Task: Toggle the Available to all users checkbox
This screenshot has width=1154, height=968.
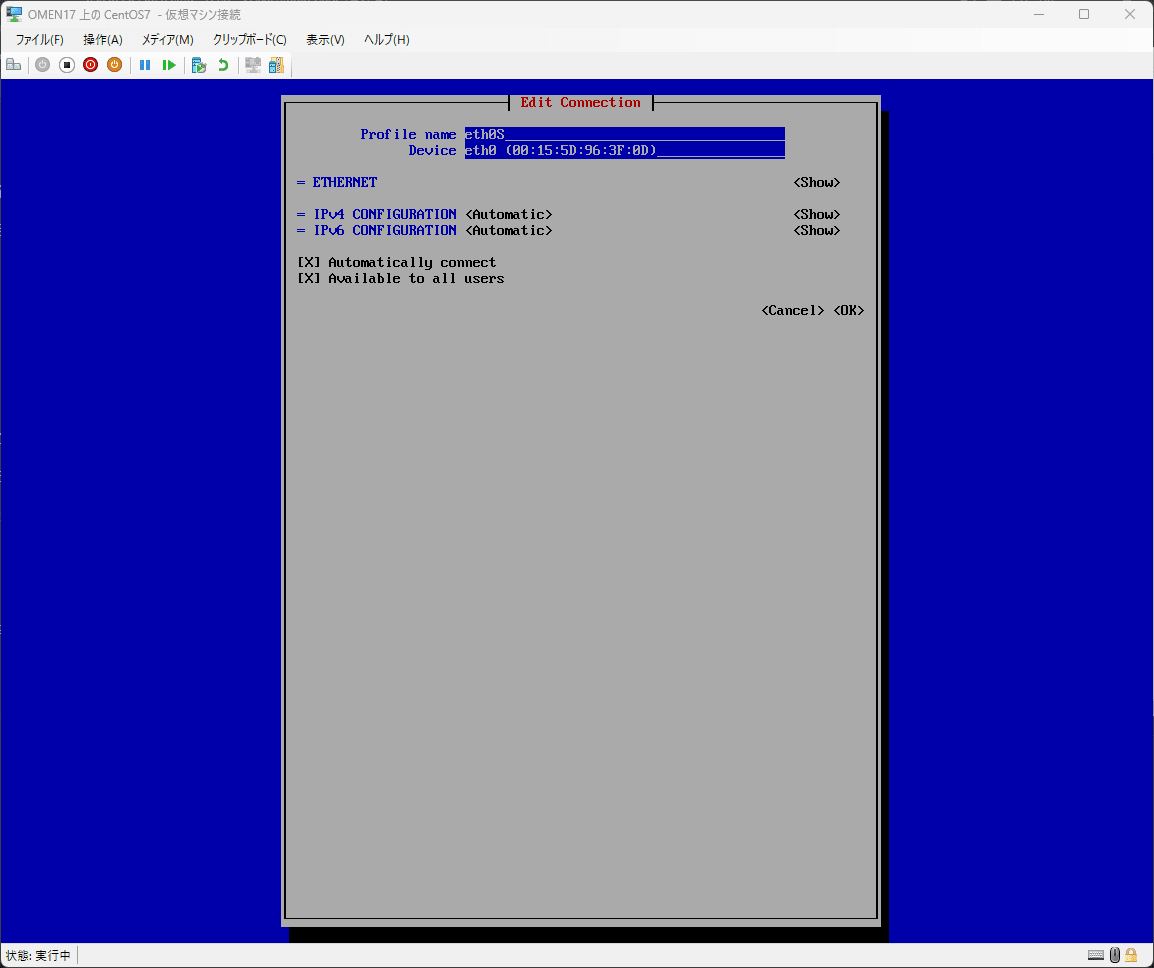Action: 309,279
